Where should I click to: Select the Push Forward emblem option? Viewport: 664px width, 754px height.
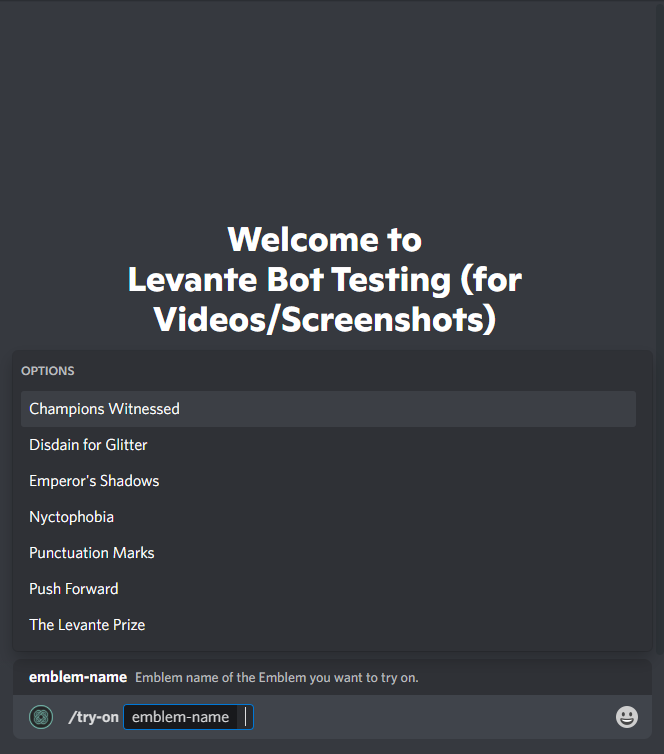pyautogui.click(x=328, y=589)
